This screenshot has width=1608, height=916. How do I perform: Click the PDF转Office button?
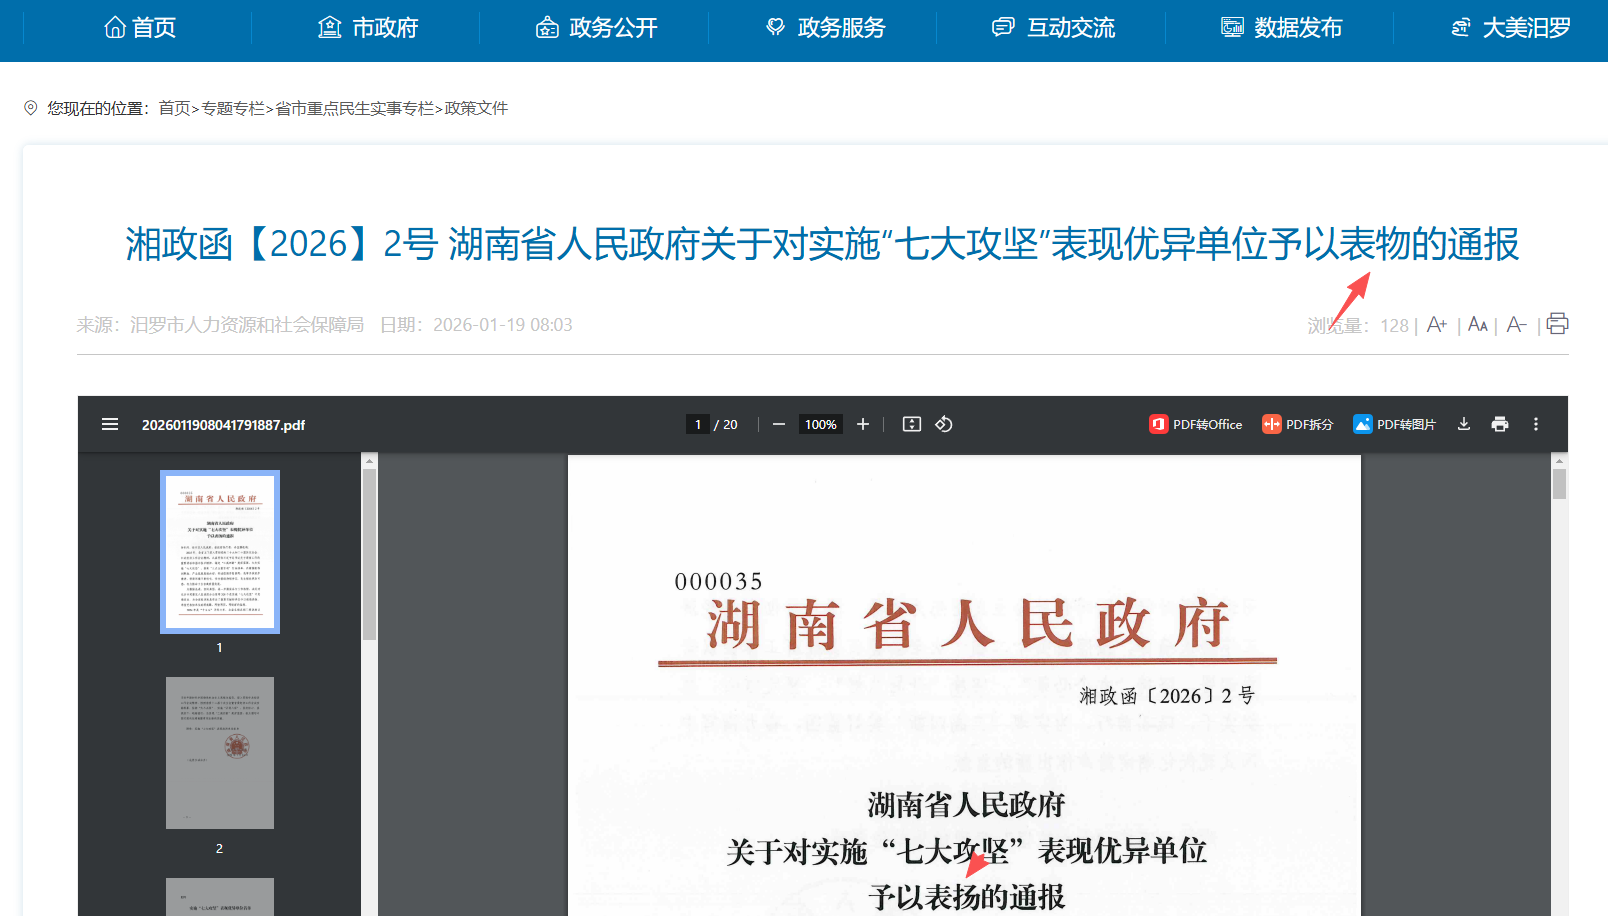[1196, 425]
